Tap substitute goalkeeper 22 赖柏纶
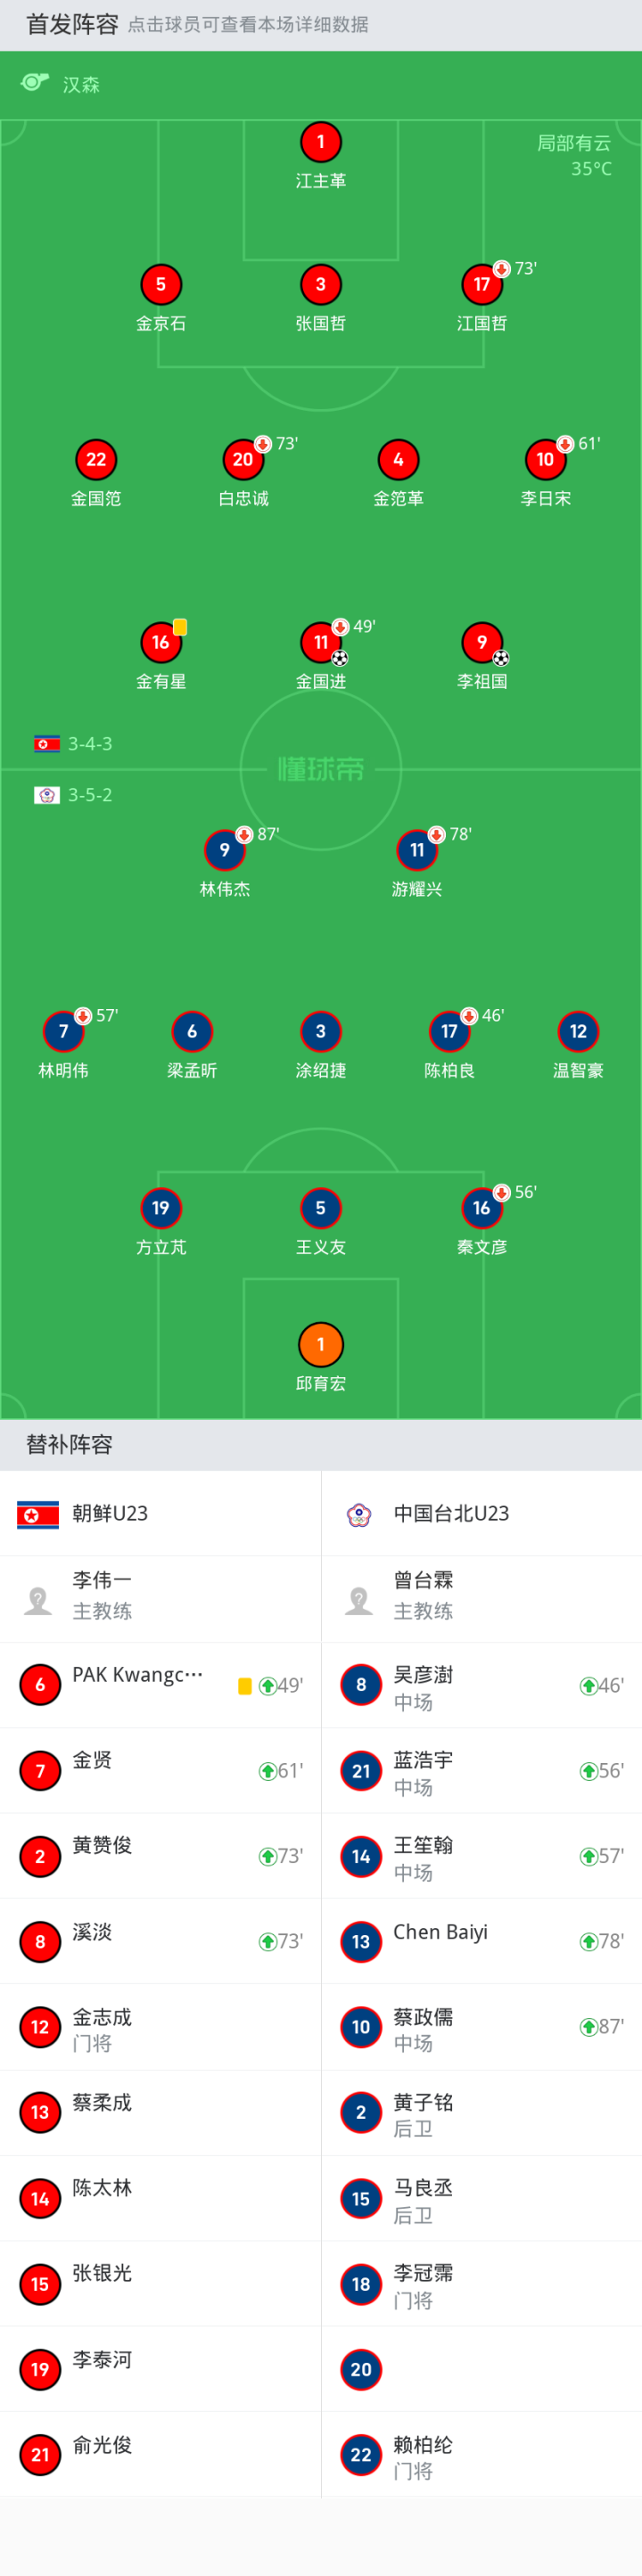The image size is (642, 2576). 482,2454
